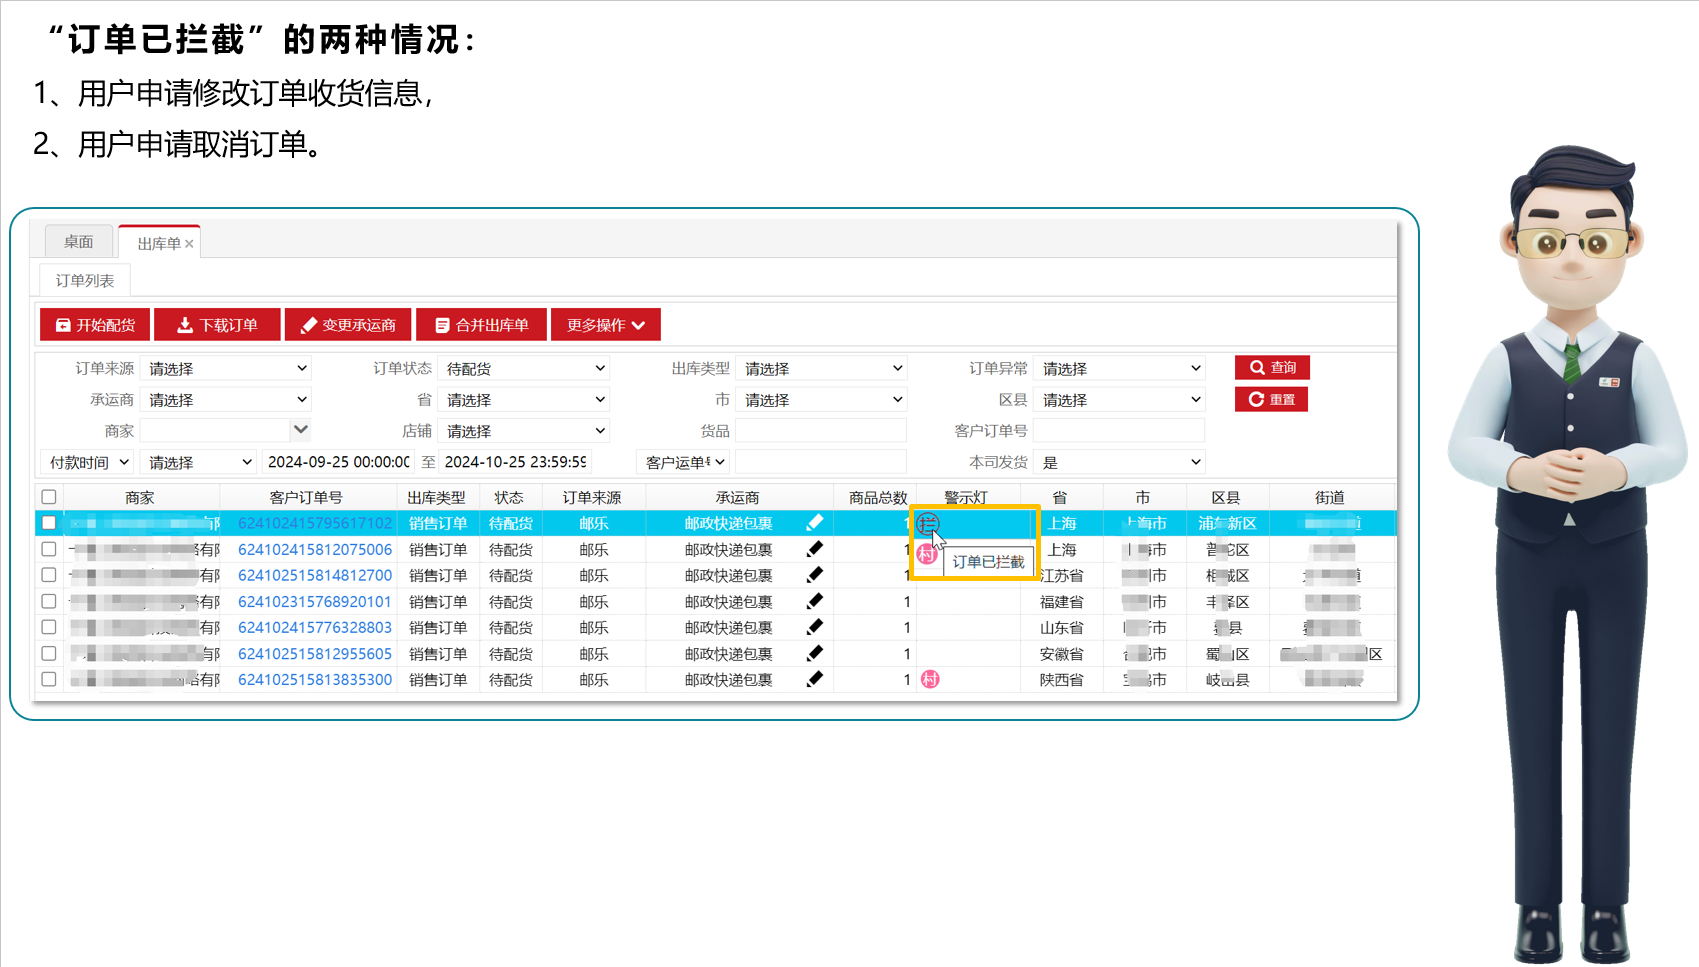
Task: Click the 承运商 column header
Action: coord(737,497)
